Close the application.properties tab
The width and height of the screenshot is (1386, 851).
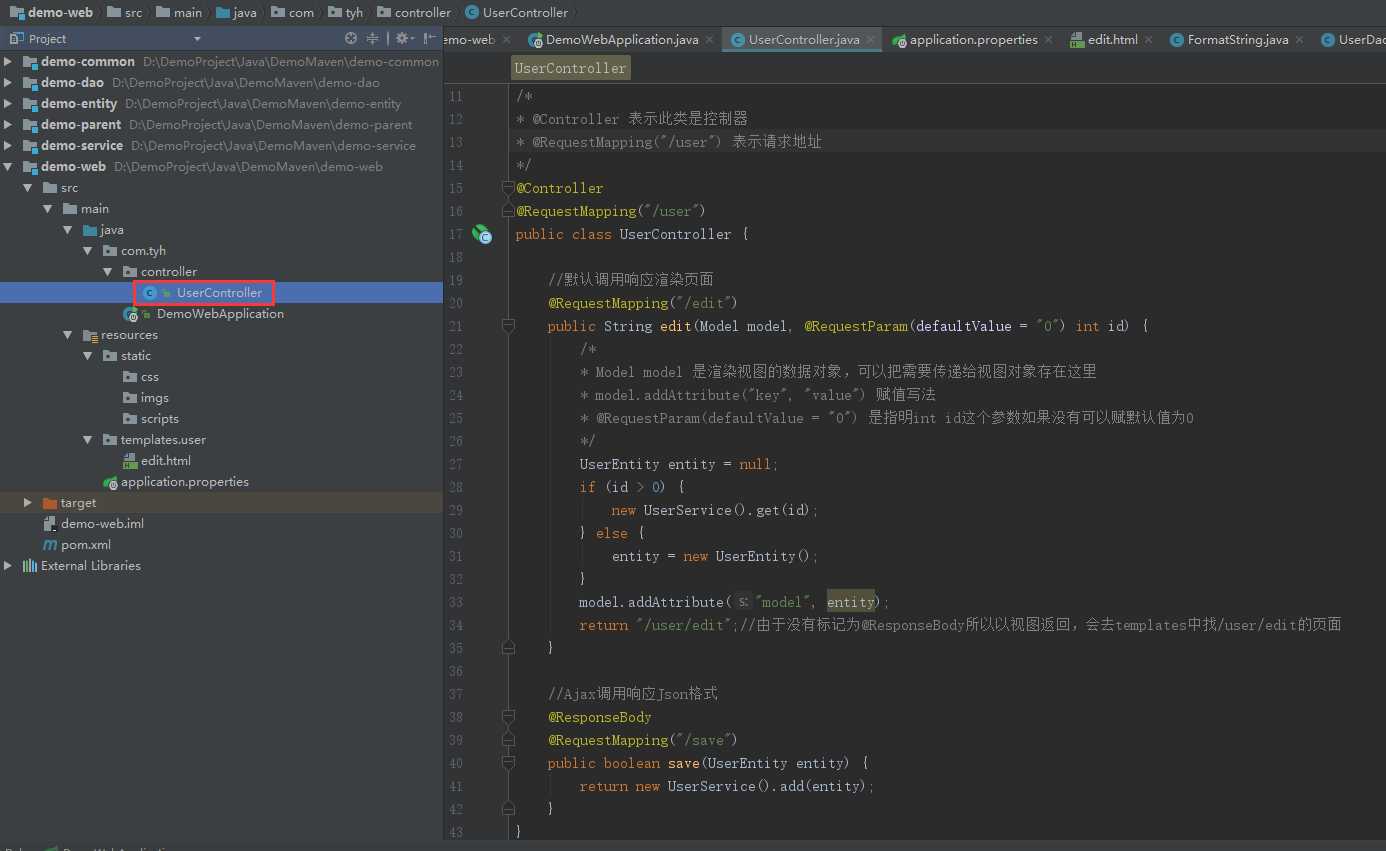(1048, 40)
